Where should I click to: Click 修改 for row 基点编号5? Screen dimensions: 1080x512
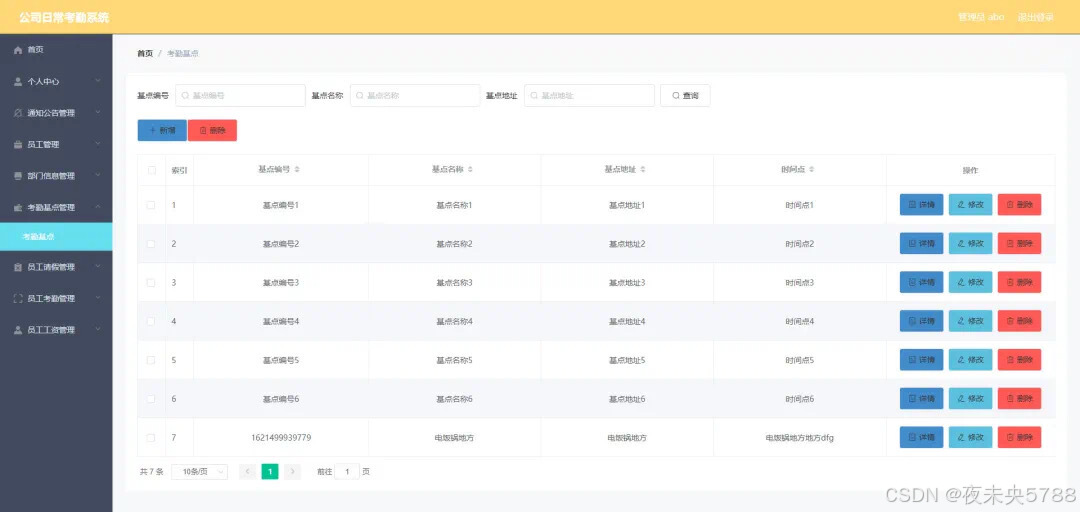(970, 360)
